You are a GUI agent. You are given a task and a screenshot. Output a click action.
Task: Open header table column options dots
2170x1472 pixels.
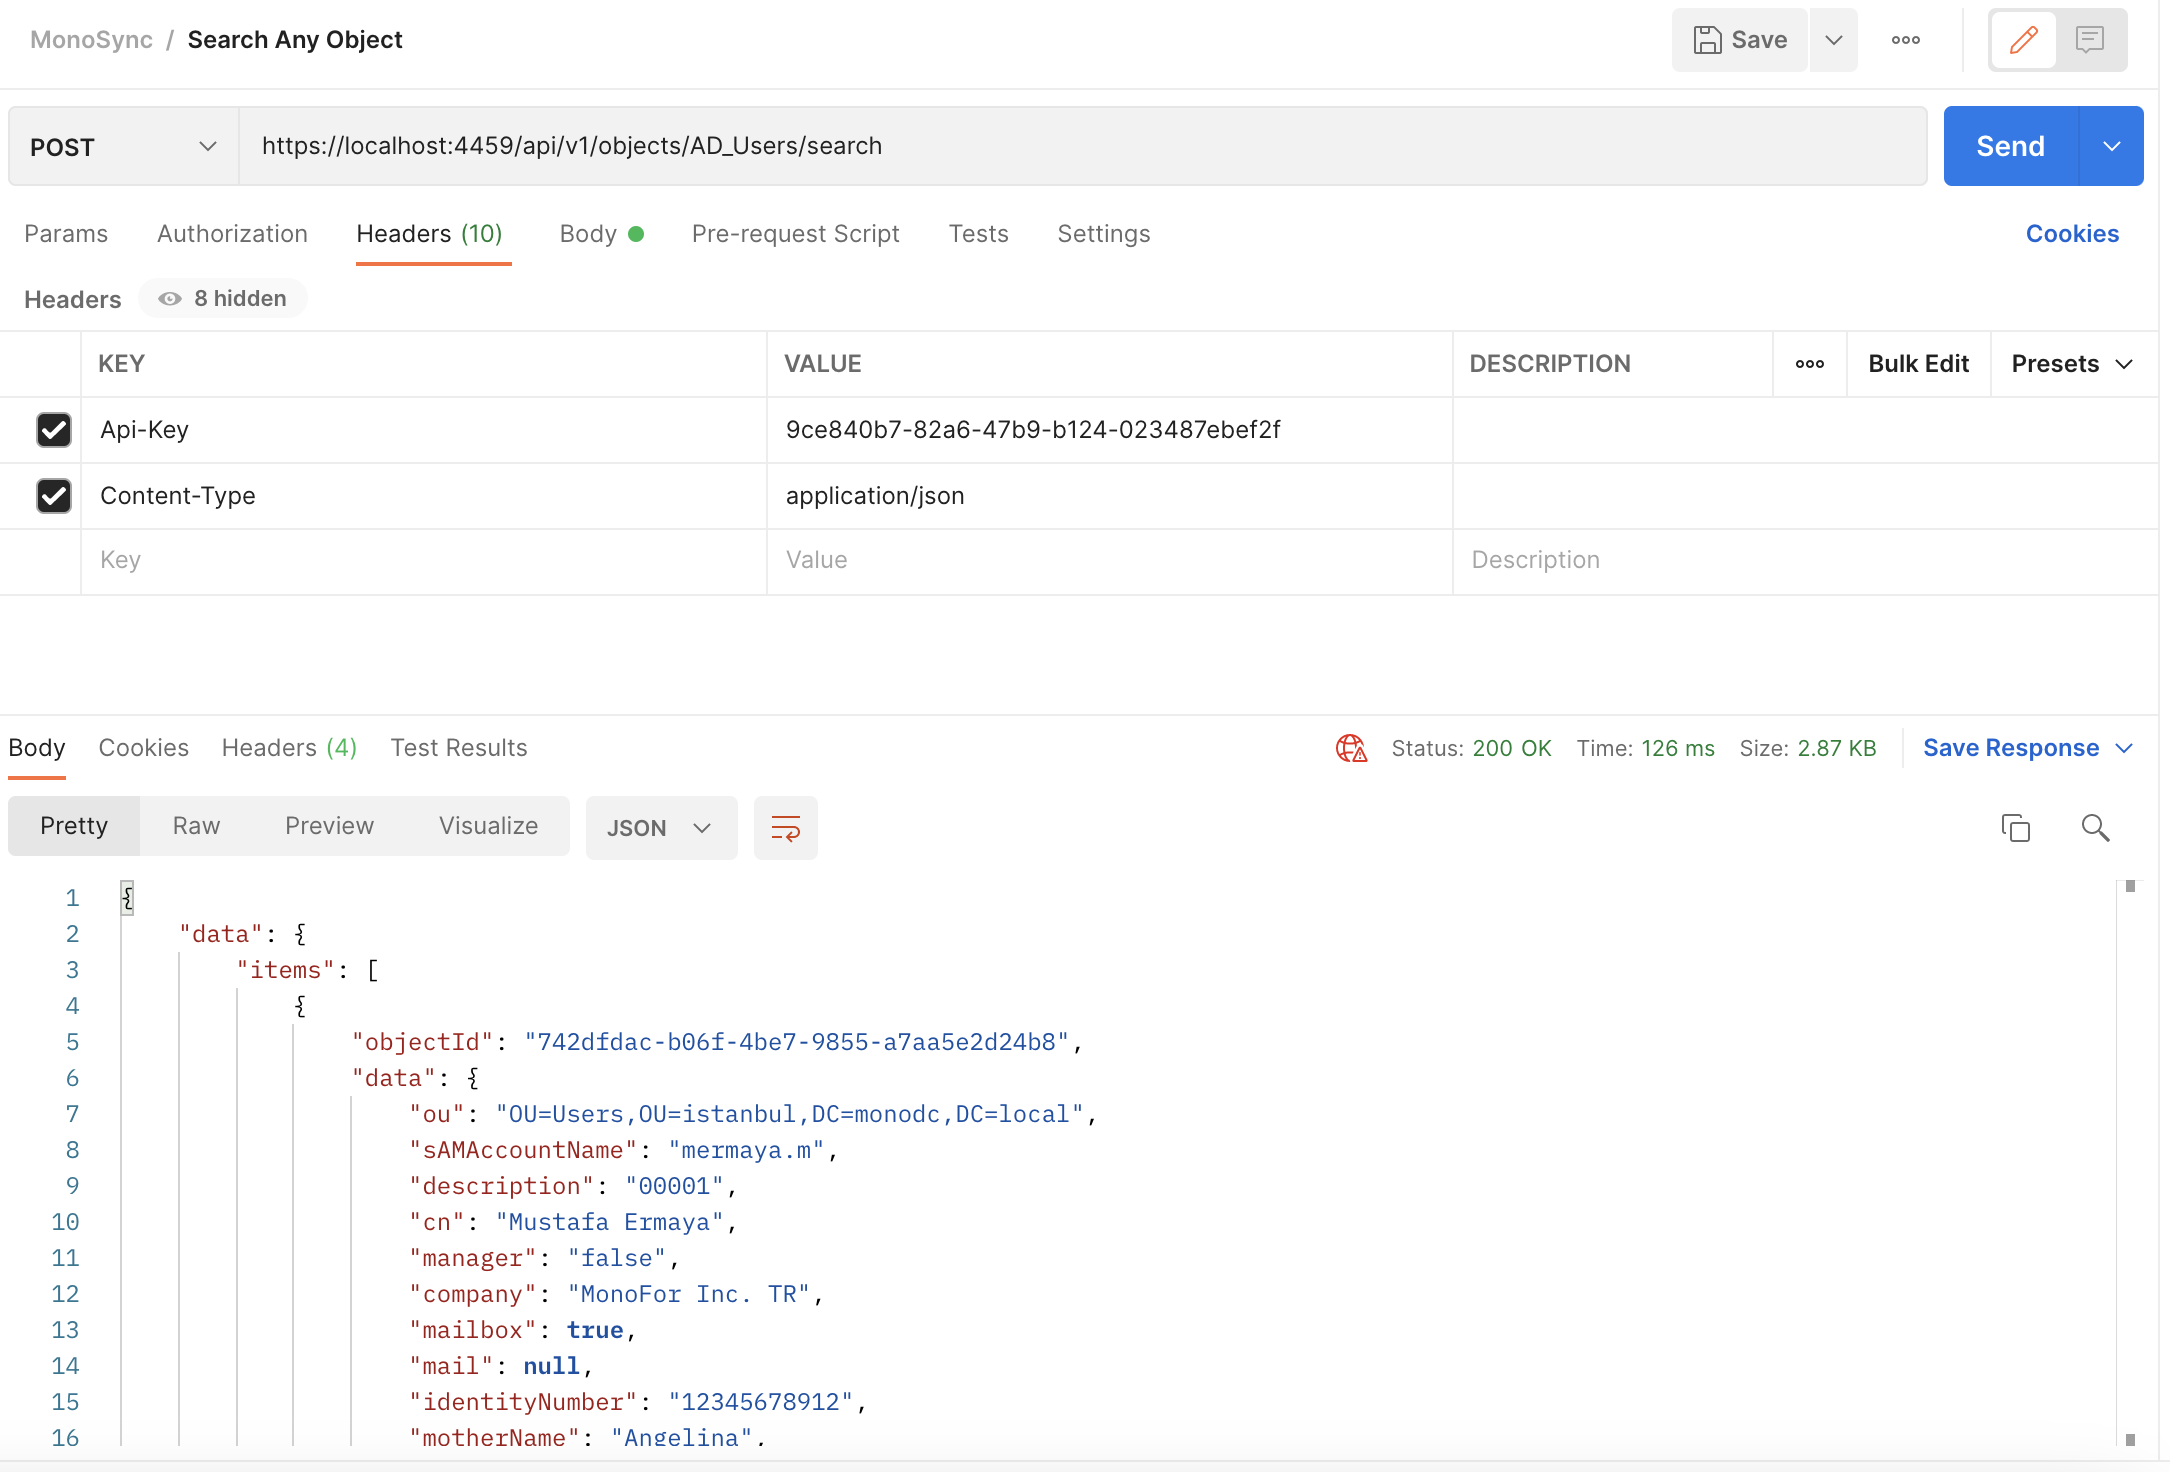coord(1809,364)
